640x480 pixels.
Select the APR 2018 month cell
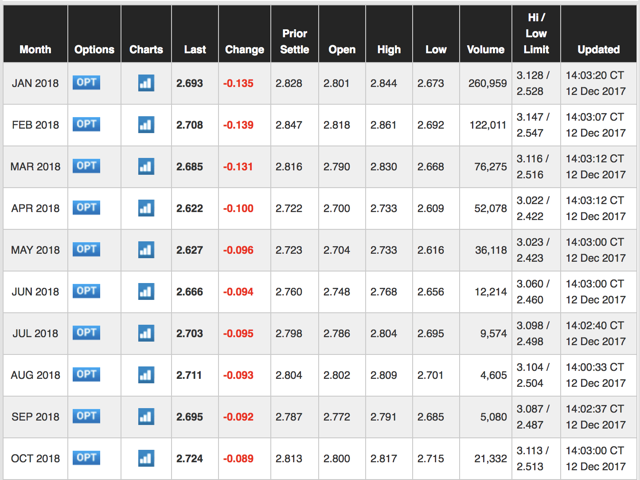(35, 208)
